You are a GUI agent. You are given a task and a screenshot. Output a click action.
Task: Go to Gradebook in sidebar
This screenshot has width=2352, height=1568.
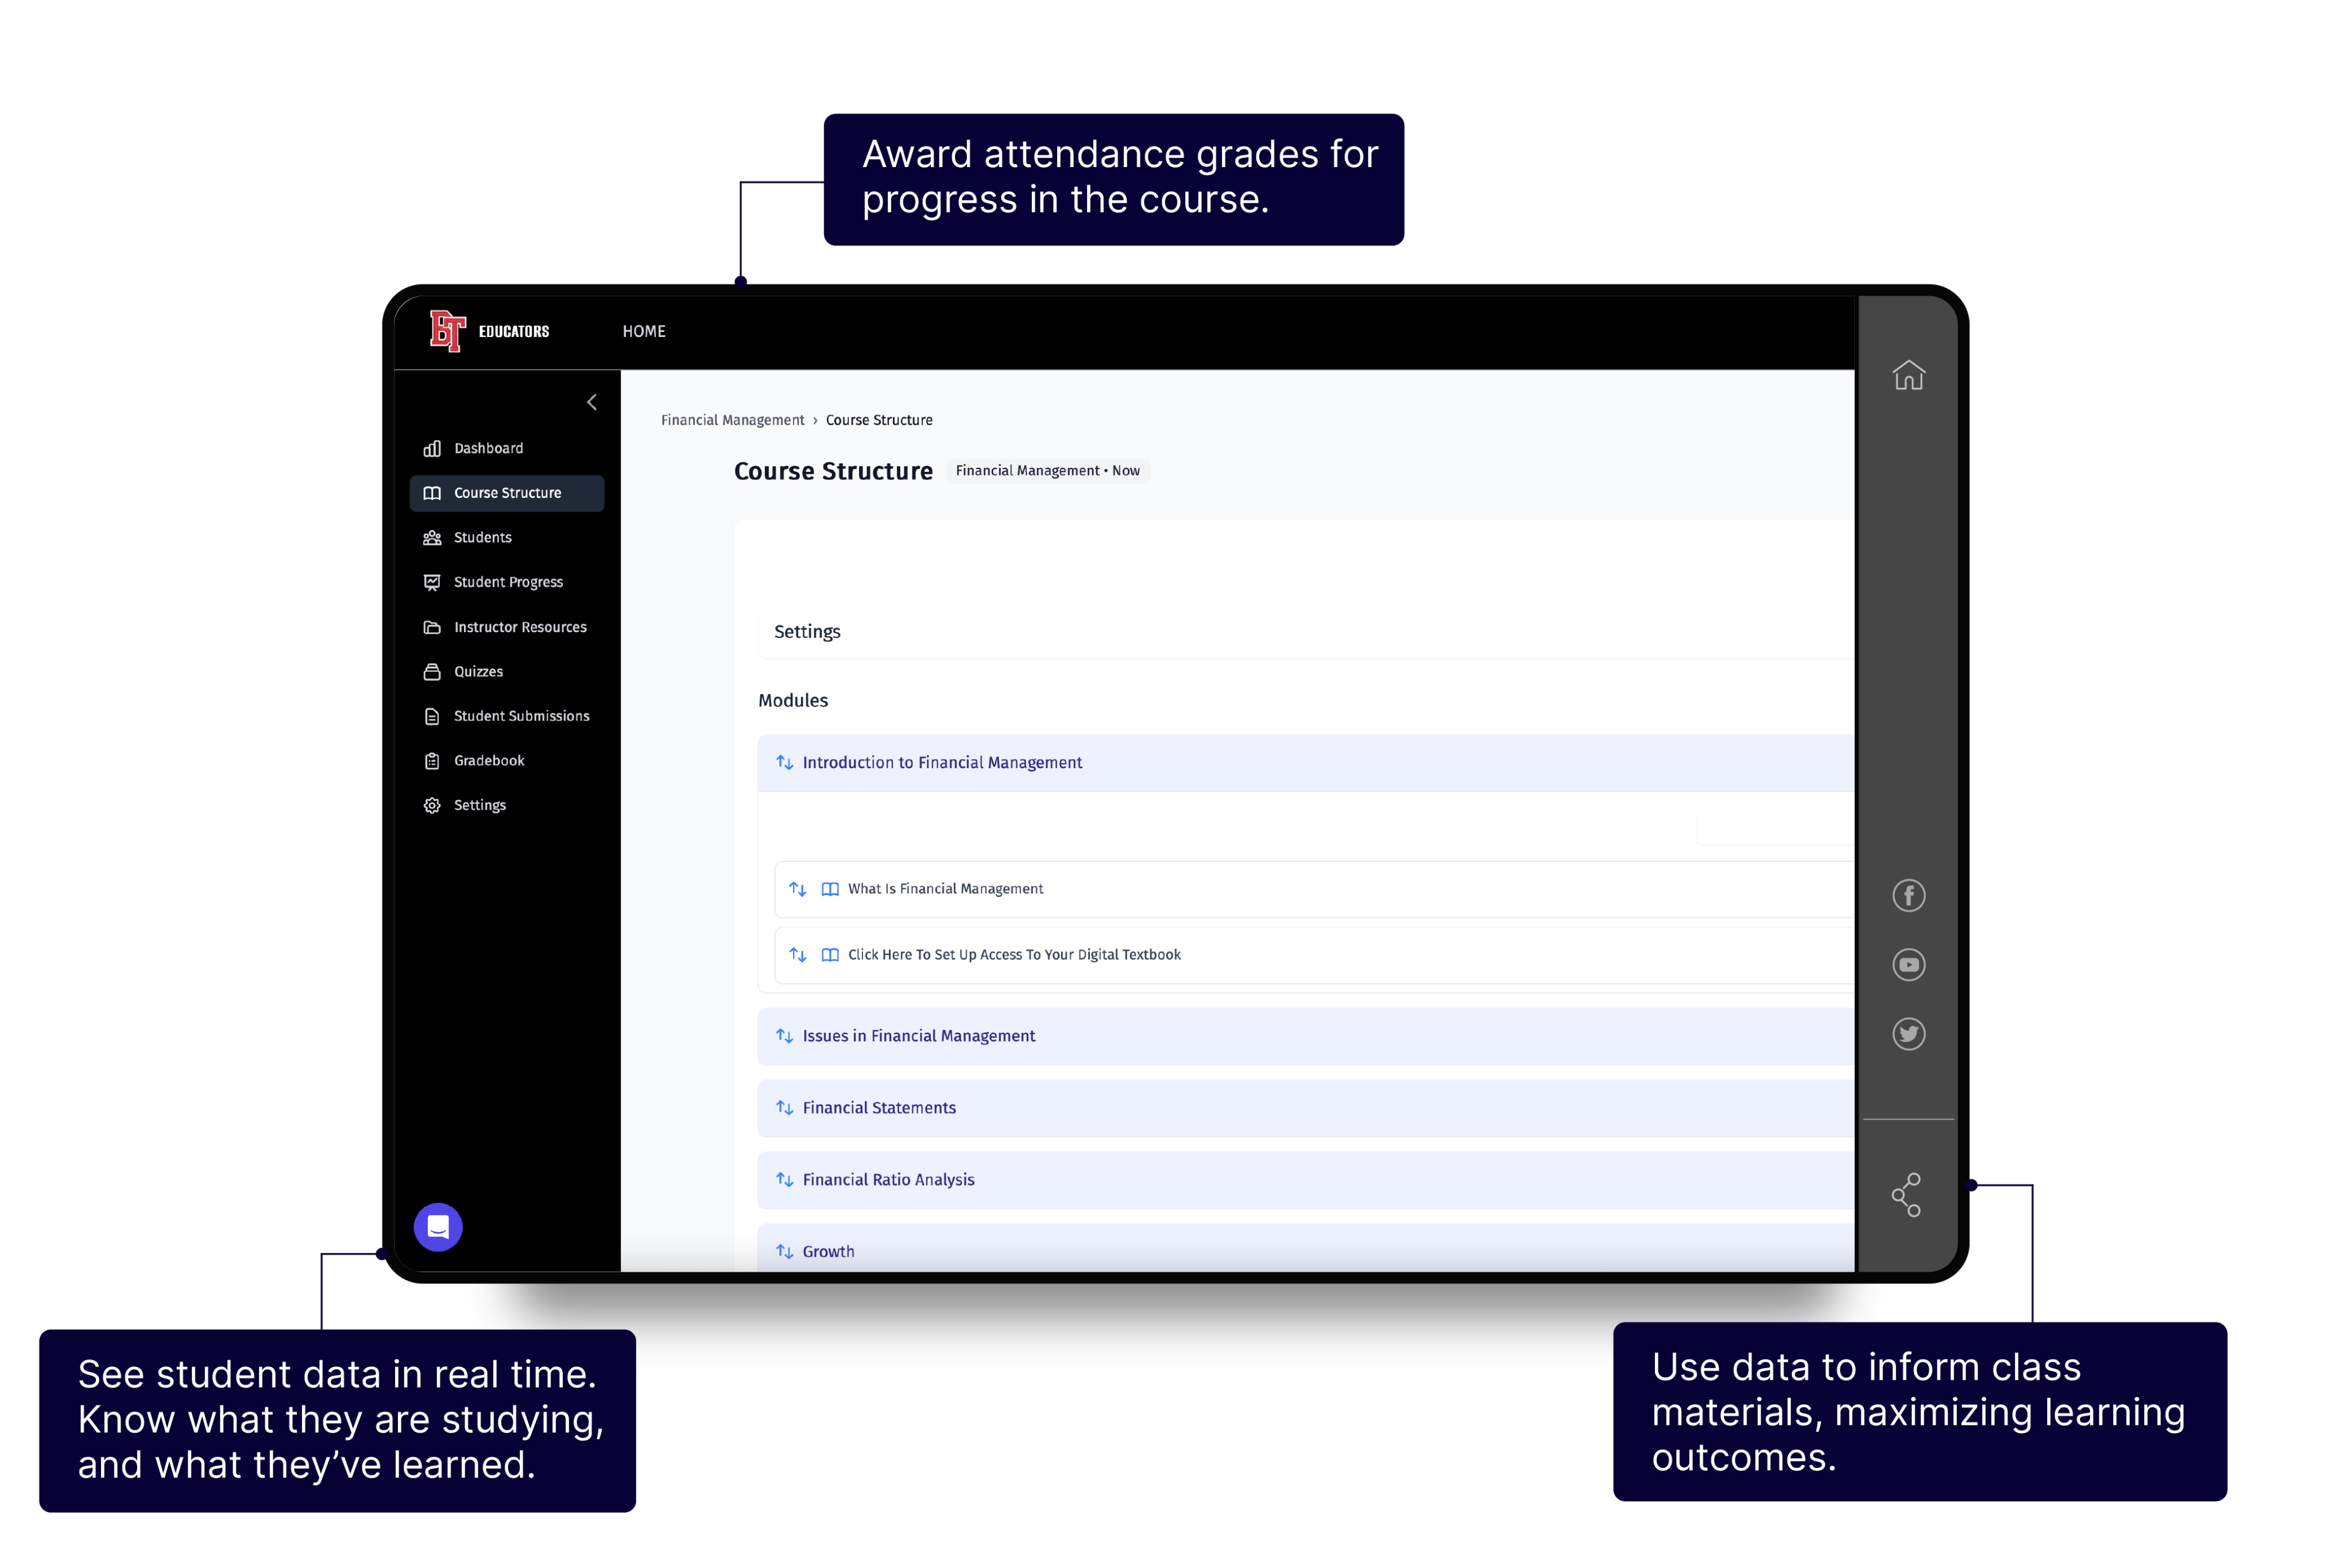(489, 761)
